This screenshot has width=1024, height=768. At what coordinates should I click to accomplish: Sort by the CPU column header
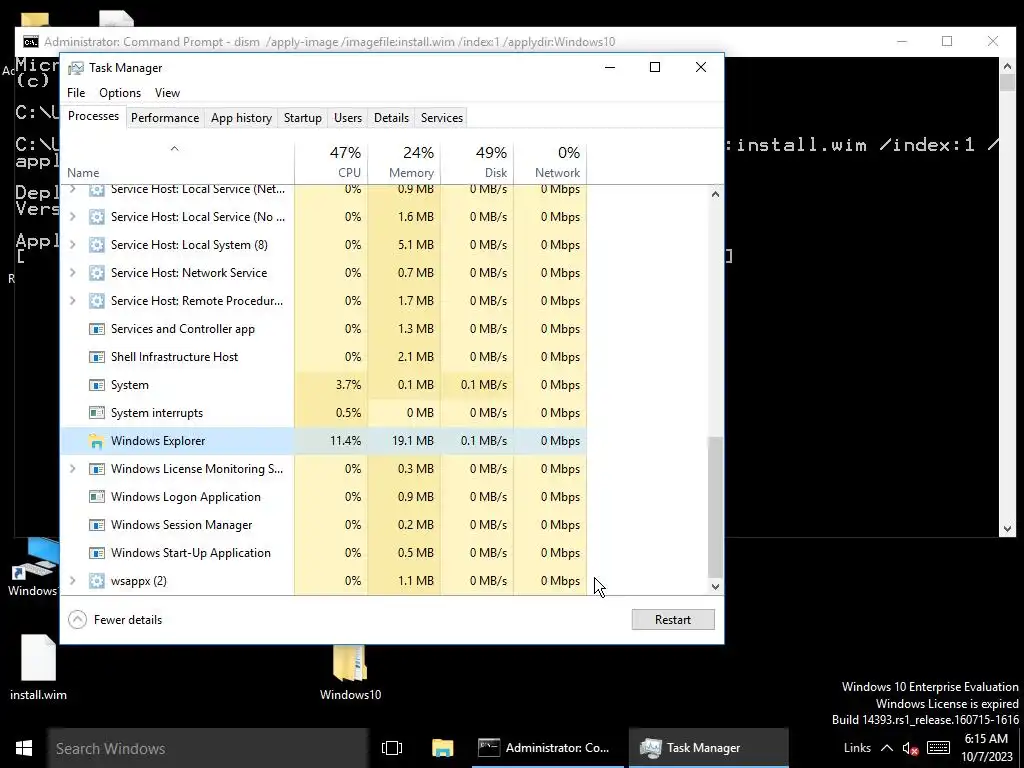331,162
